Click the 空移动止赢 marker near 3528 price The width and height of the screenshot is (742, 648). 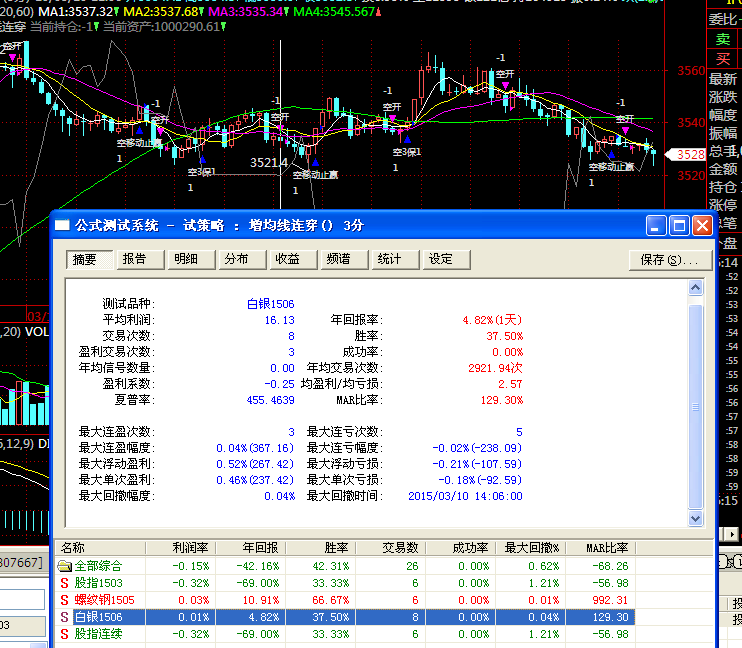tap(611, 167)
